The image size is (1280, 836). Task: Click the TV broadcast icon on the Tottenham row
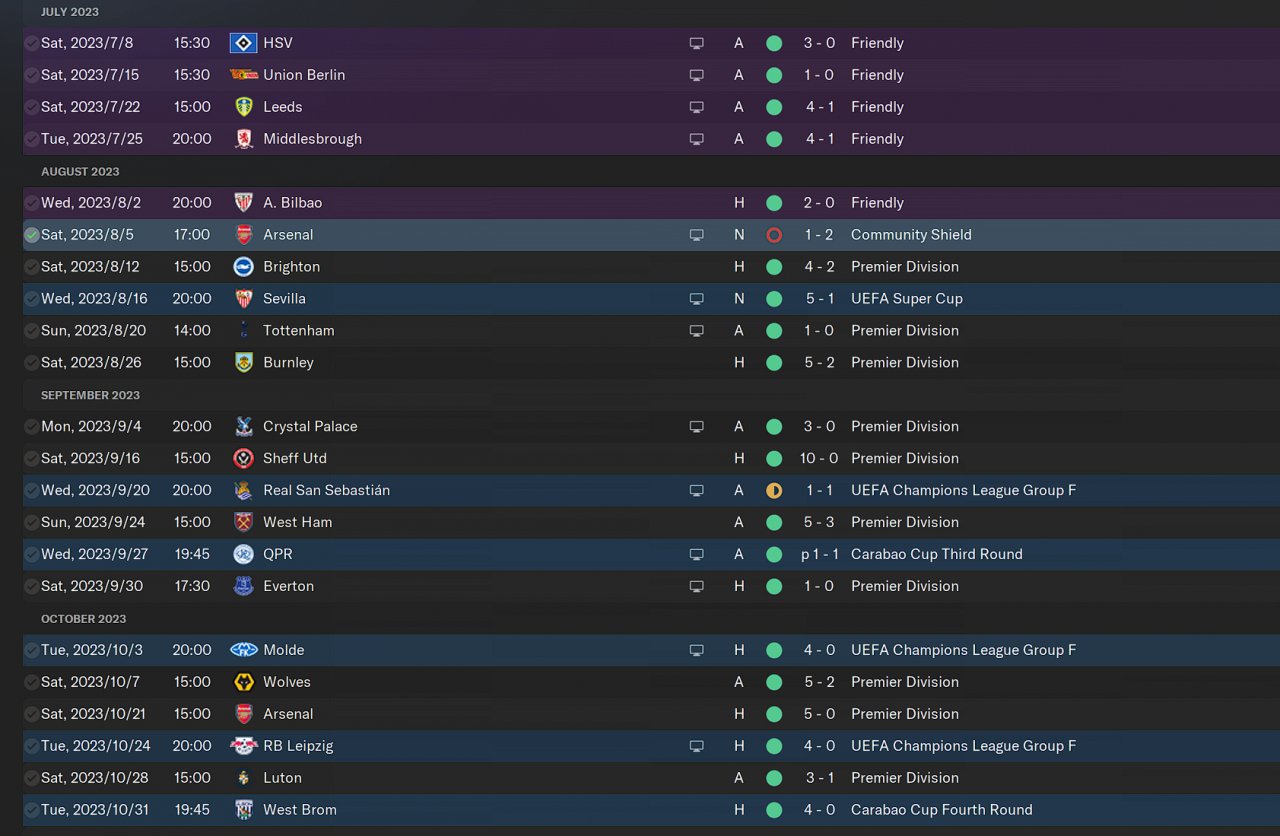pyautogui.click(x=696, y=331)
